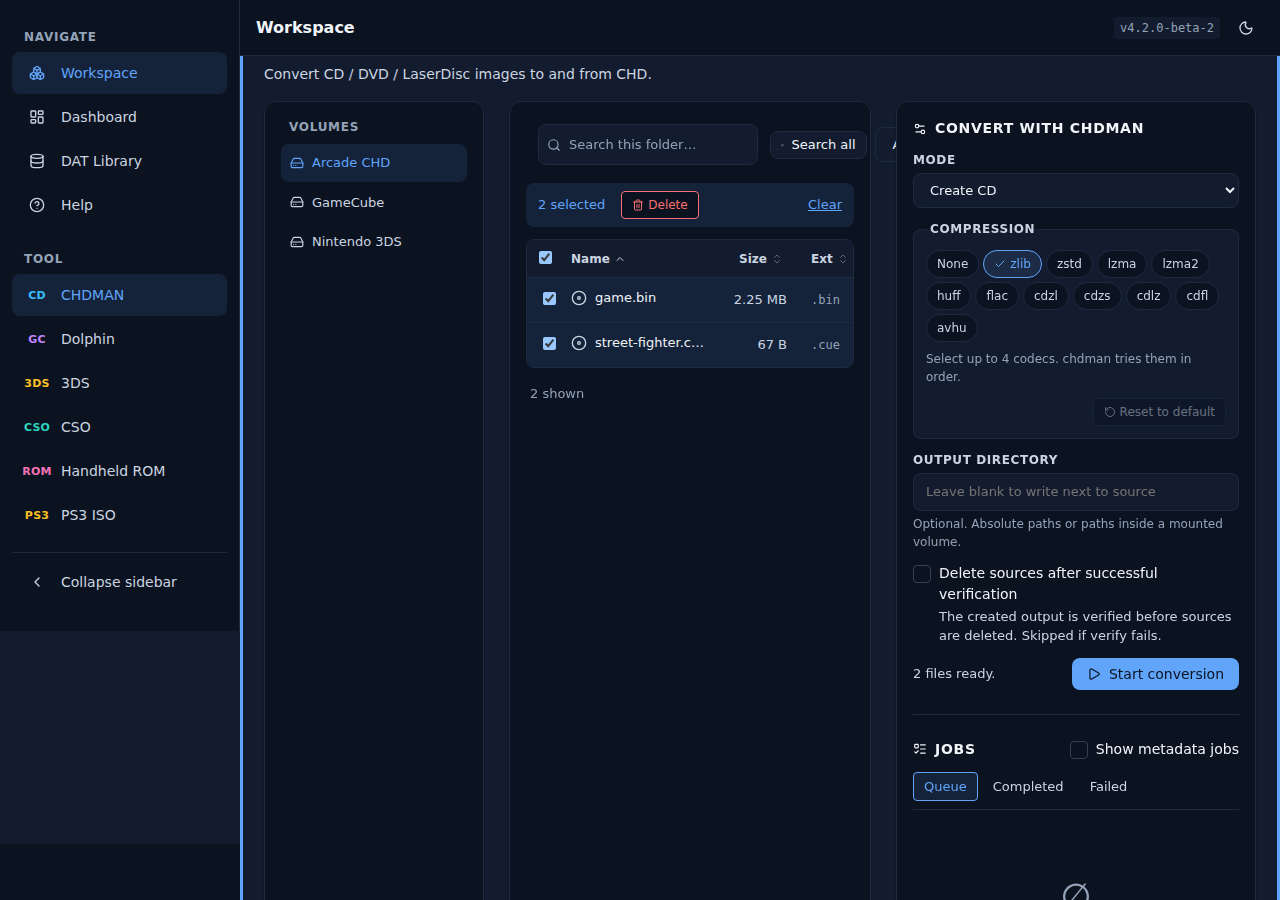1280x900 pixels.
Task: Enable the zstd codec
Action: pyautogui.click(x=1069, y=264)
